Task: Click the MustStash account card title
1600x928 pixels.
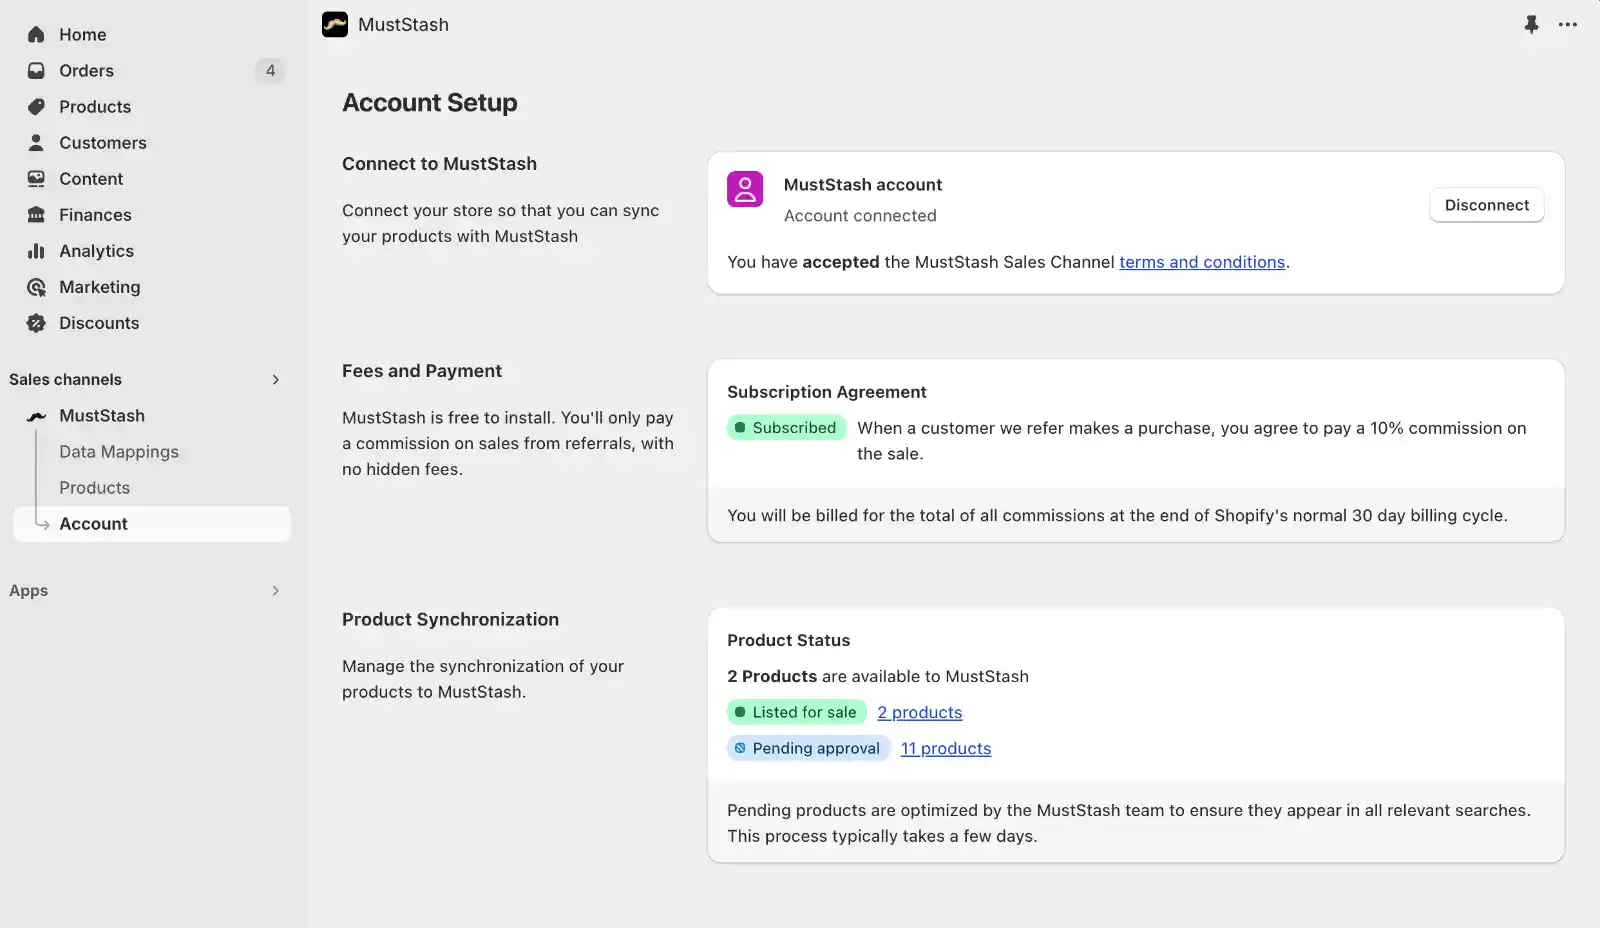Action: point(862,185)
